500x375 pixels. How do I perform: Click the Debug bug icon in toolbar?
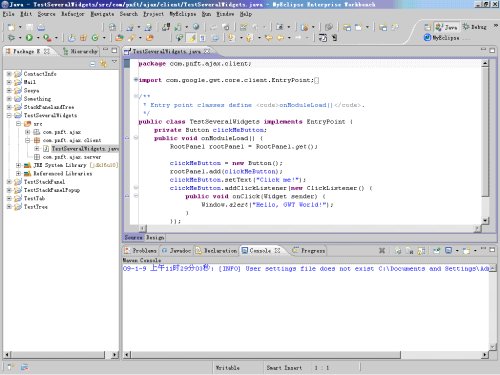click(11, 38)
